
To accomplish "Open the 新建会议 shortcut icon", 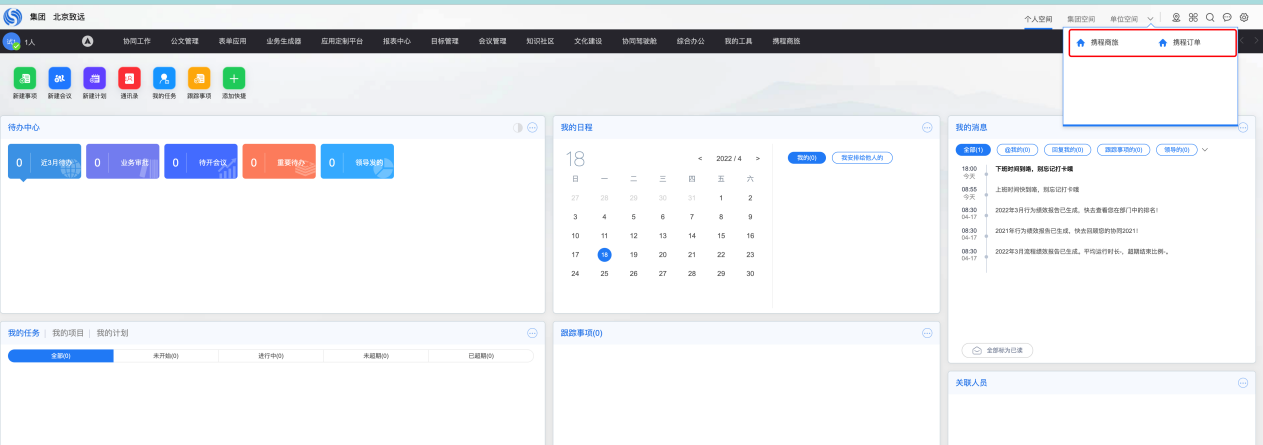I will tap(59, 78).
